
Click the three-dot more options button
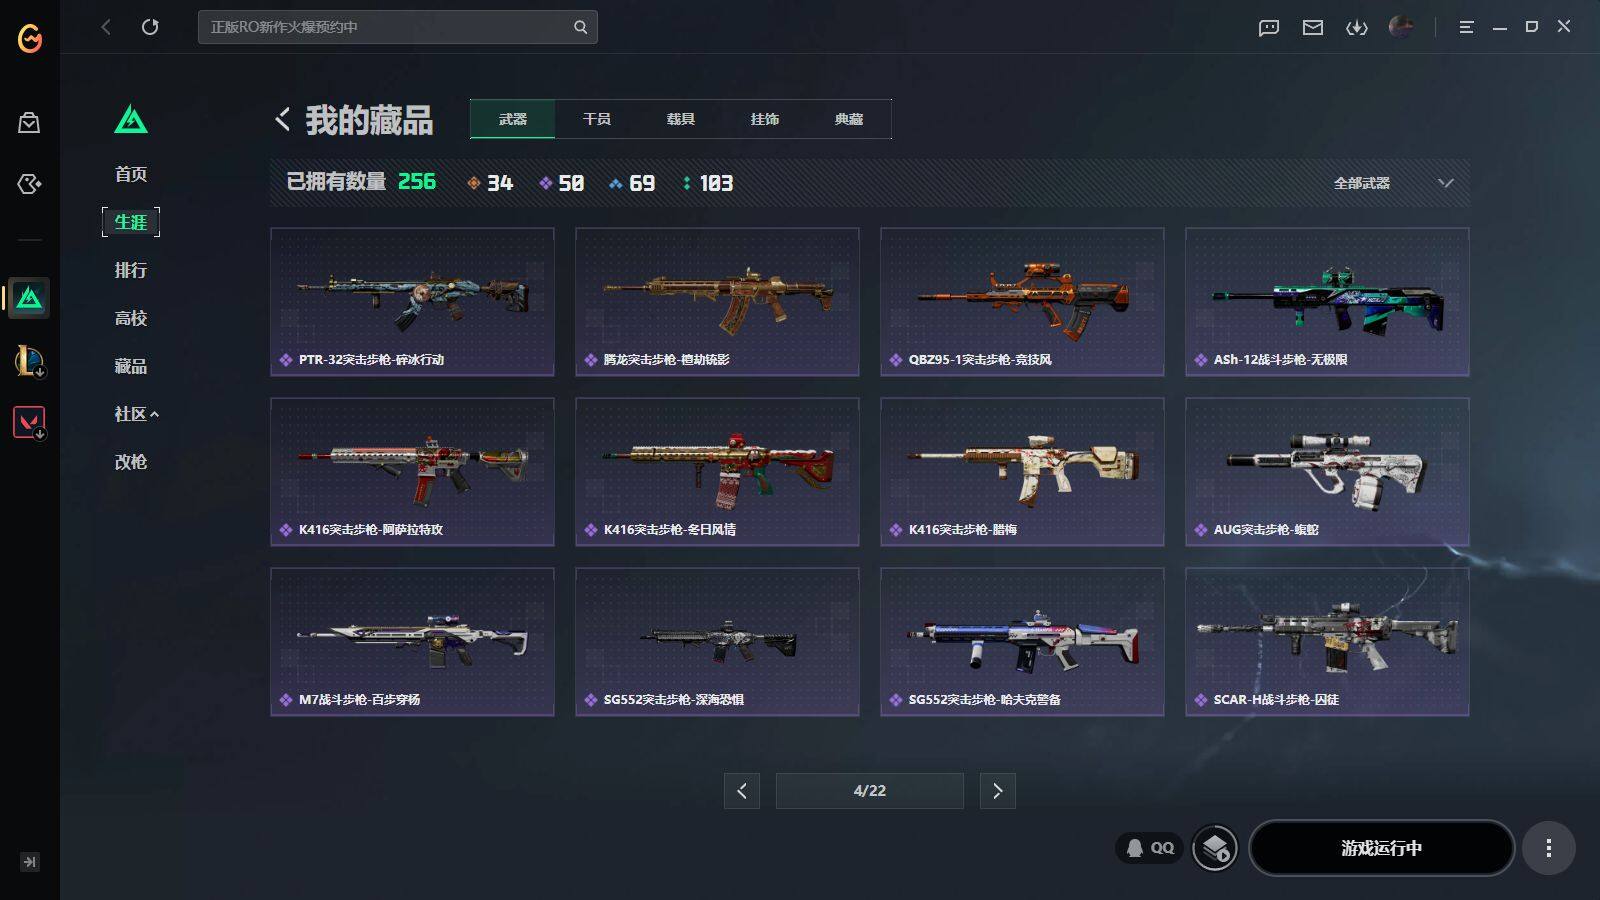[x=1549, y=848]
